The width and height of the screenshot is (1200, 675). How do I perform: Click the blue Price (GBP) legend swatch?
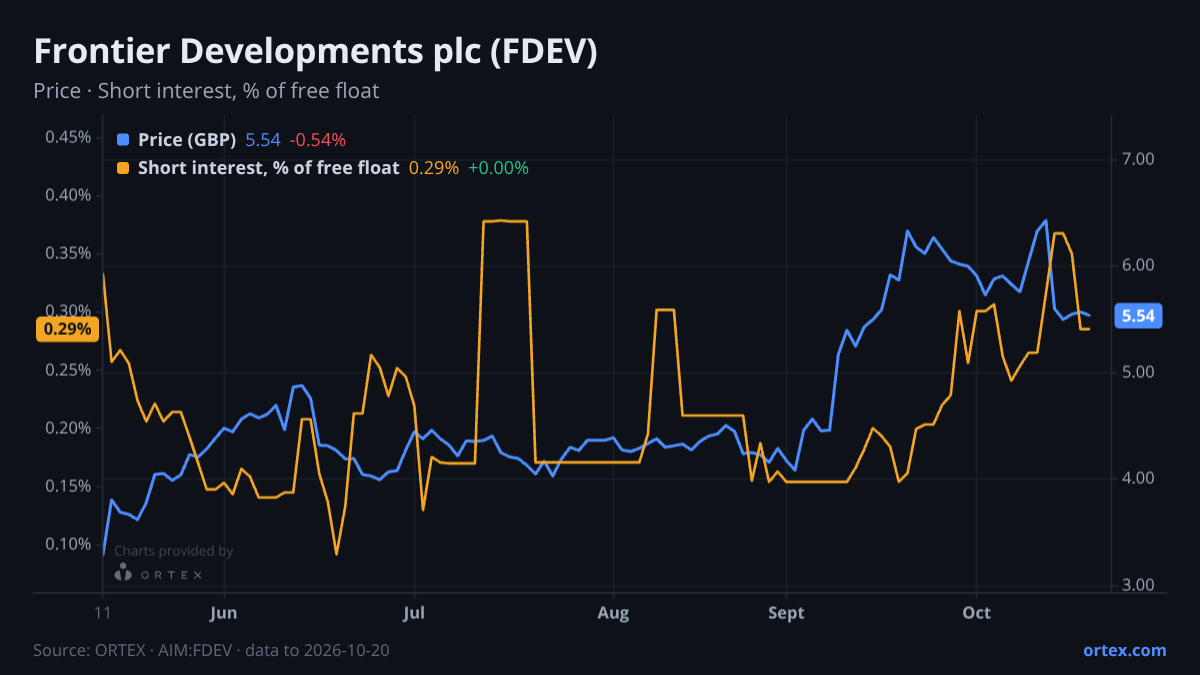tap(123, 140)
